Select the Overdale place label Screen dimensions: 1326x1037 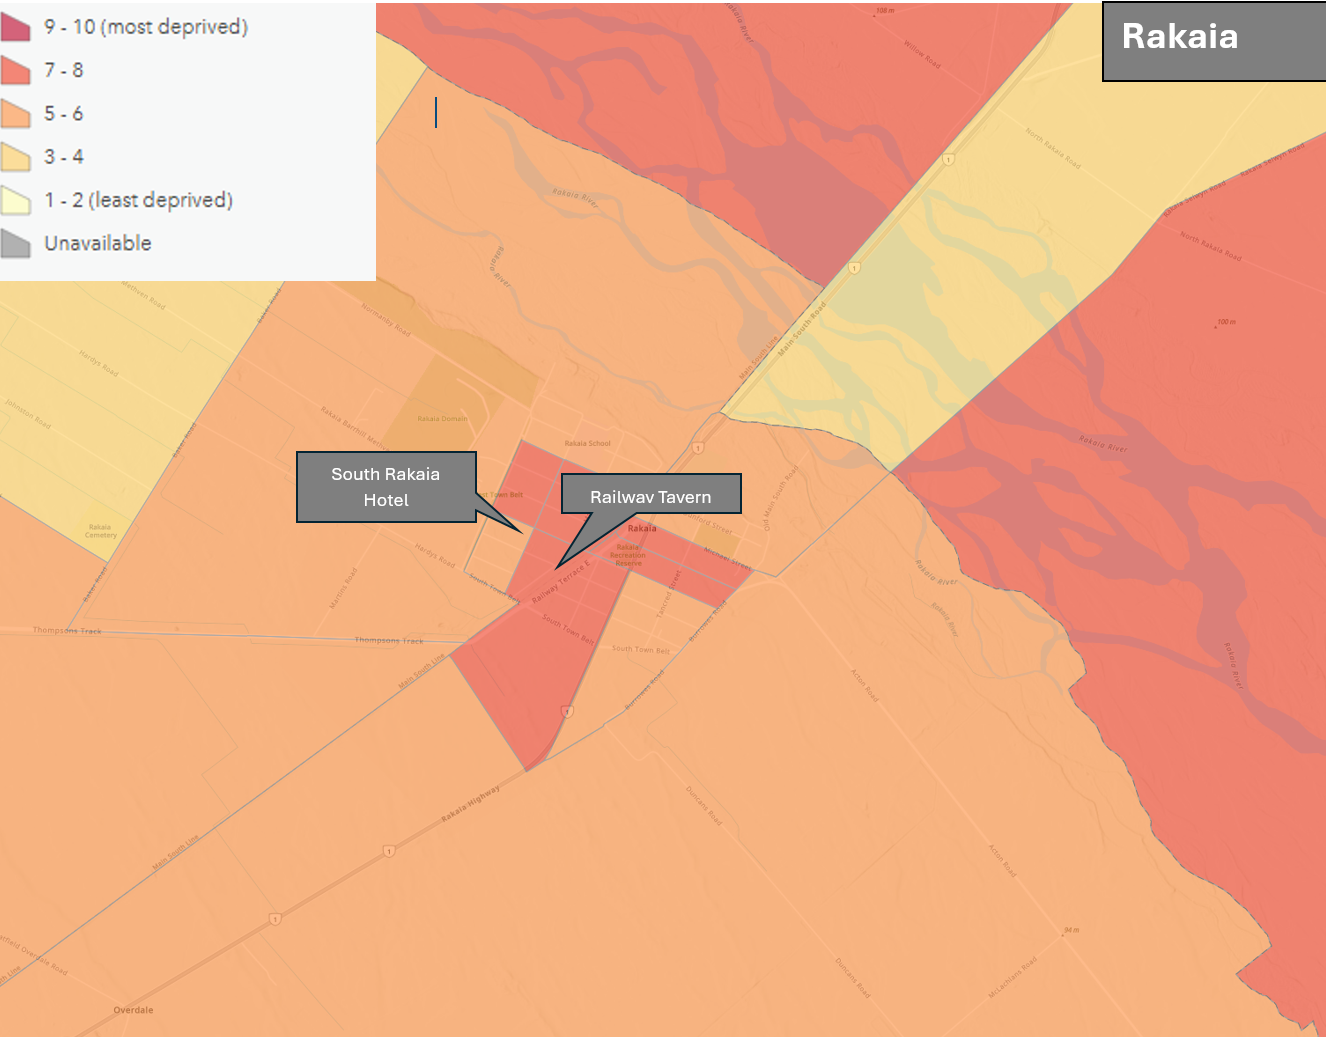click(133, 1010)
